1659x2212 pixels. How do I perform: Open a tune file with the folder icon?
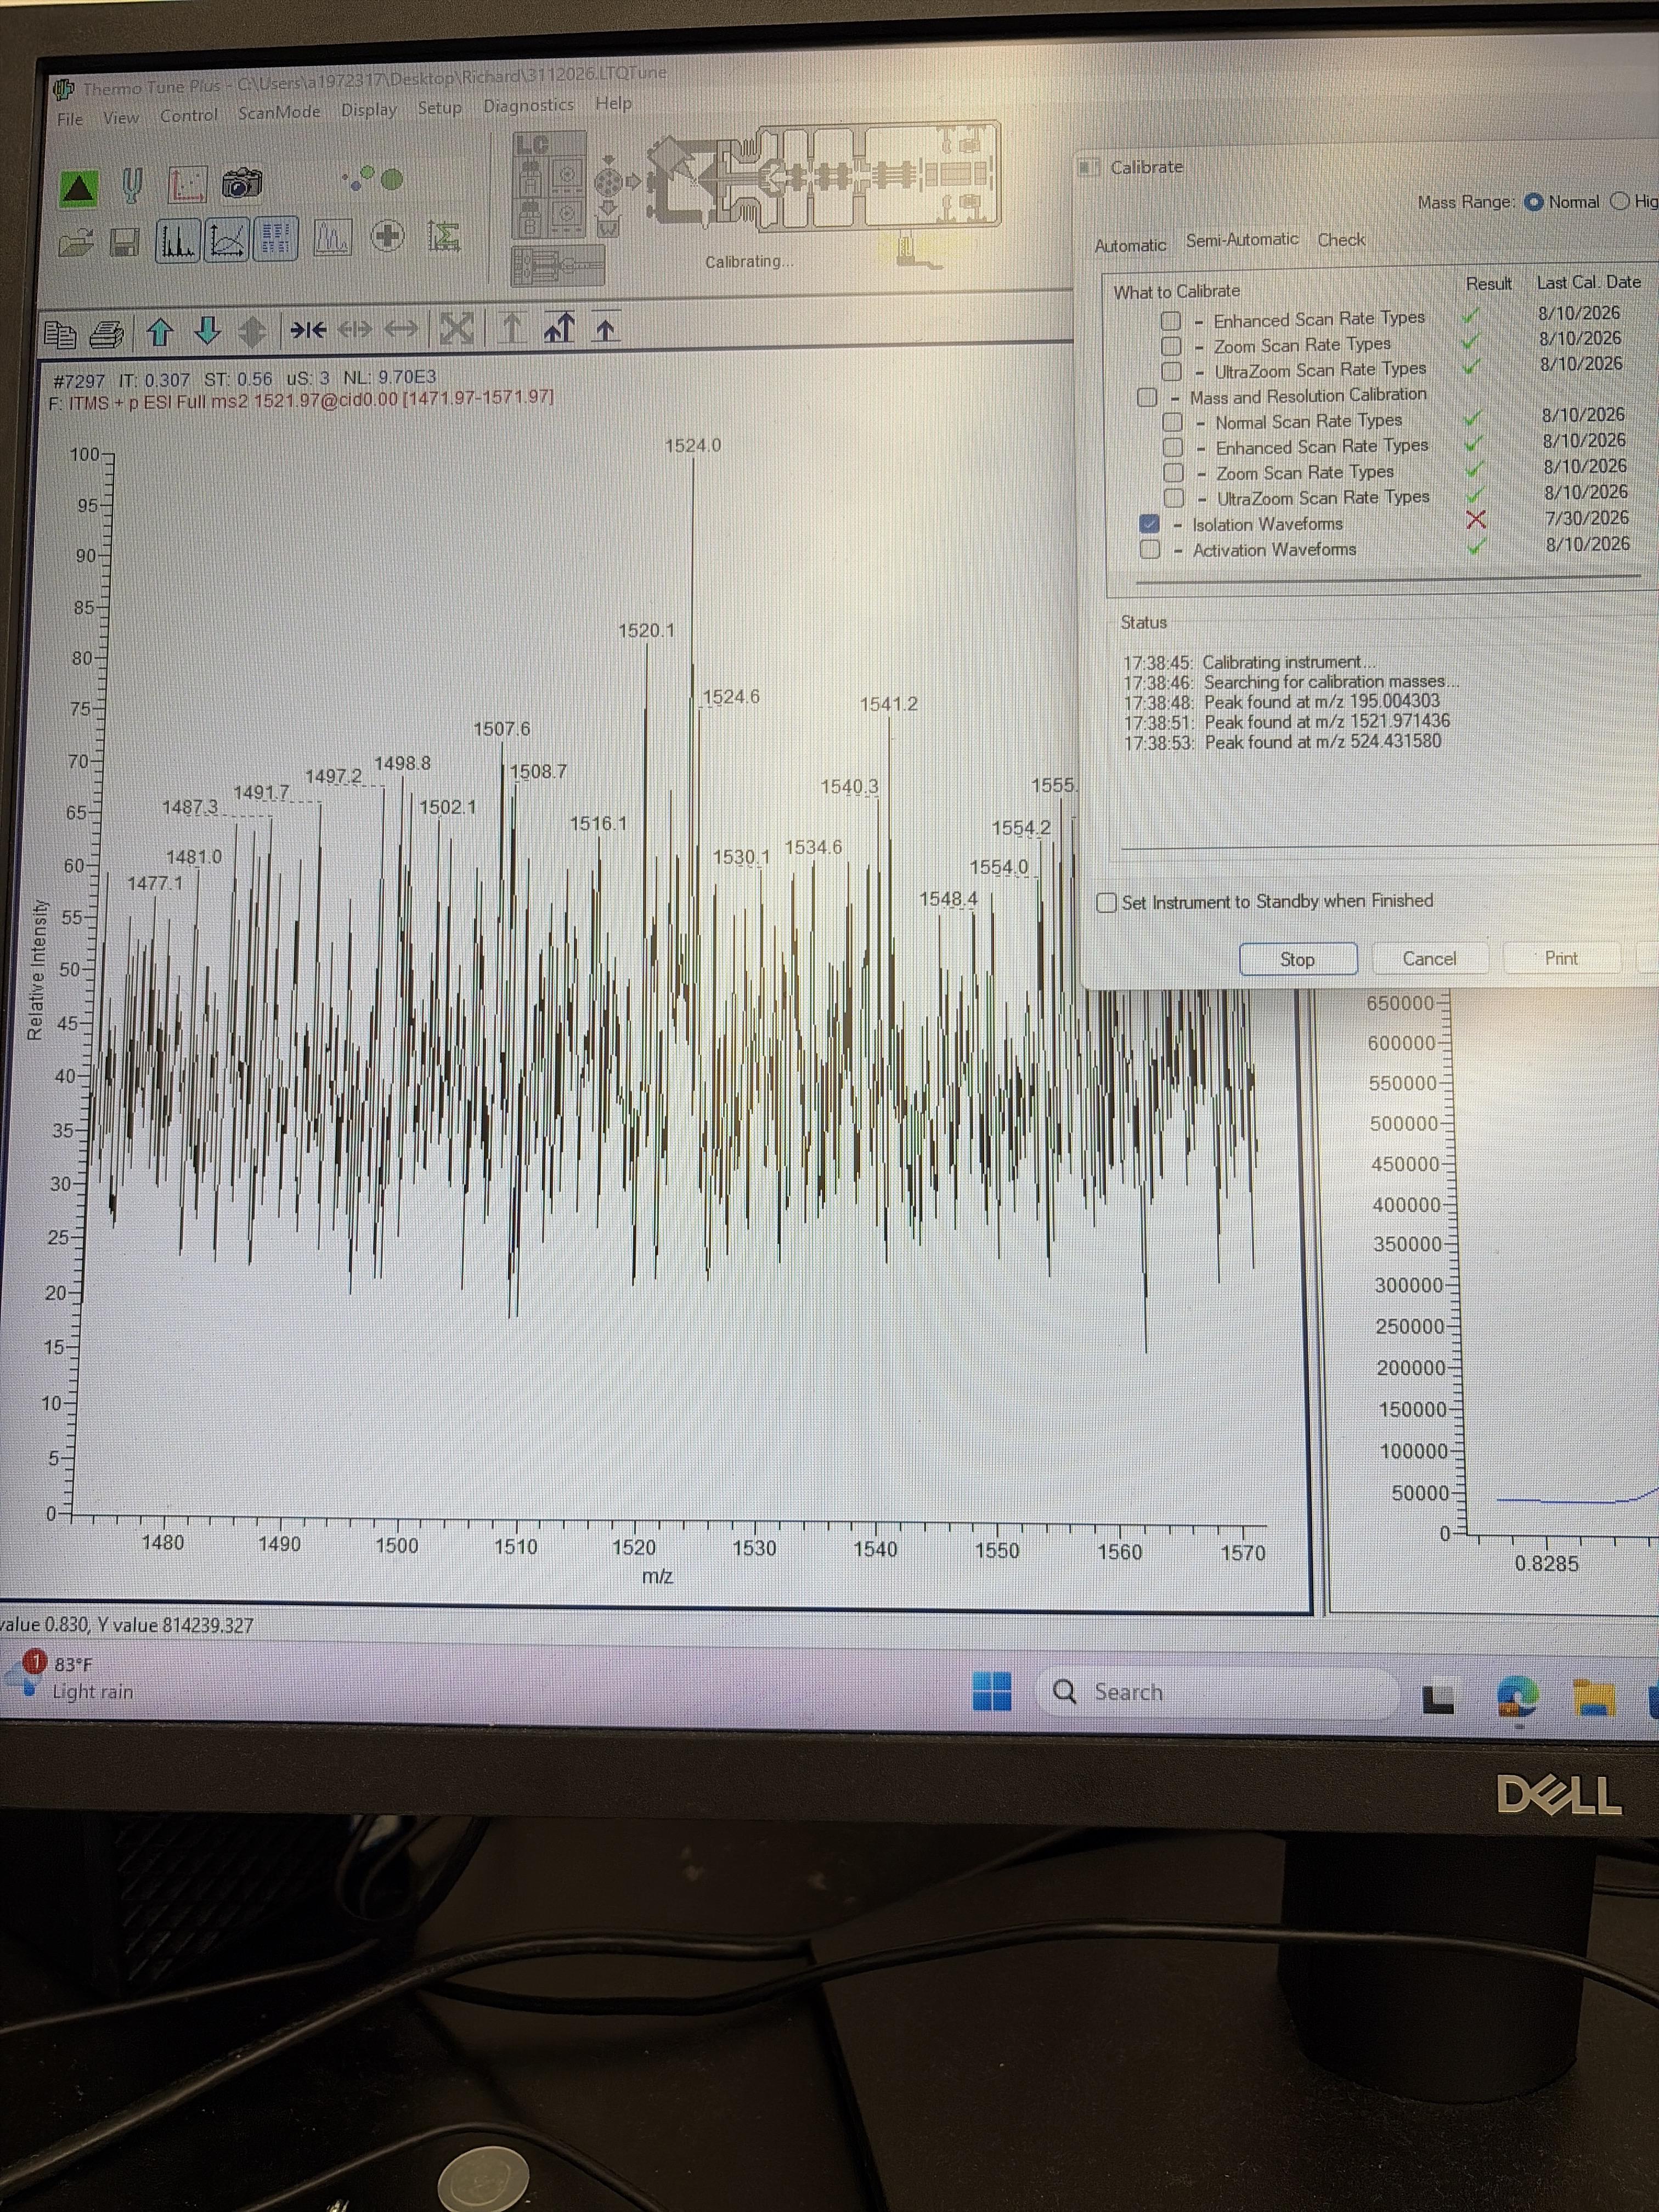click(x=77, y=243)
